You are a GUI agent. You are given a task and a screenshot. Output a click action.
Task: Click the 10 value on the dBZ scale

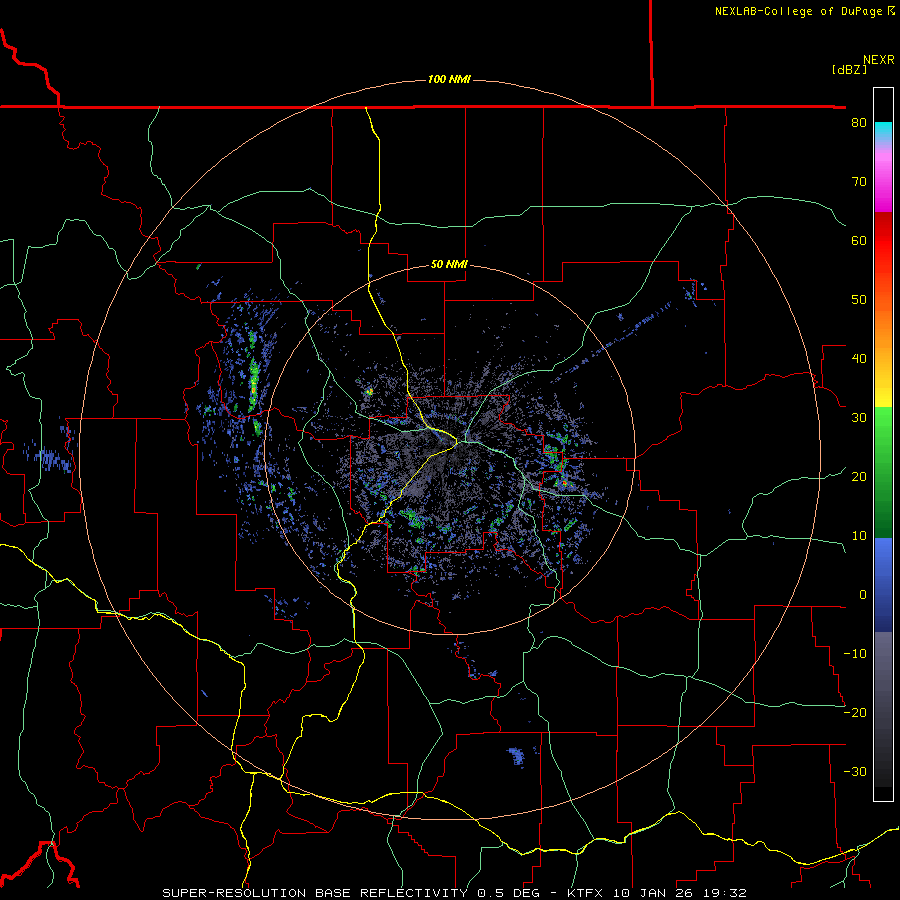pos(859,536)
